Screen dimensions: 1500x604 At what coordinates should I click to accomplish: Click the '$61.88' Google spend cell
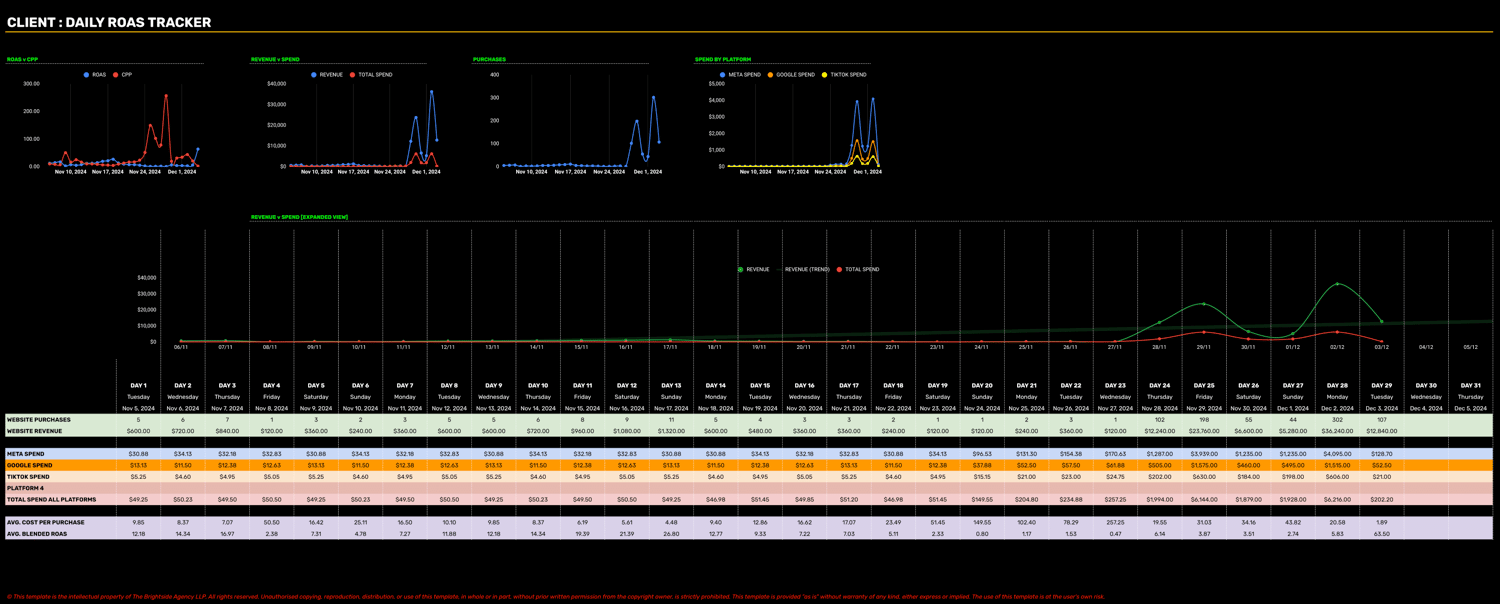click(x=1115, y=465)
